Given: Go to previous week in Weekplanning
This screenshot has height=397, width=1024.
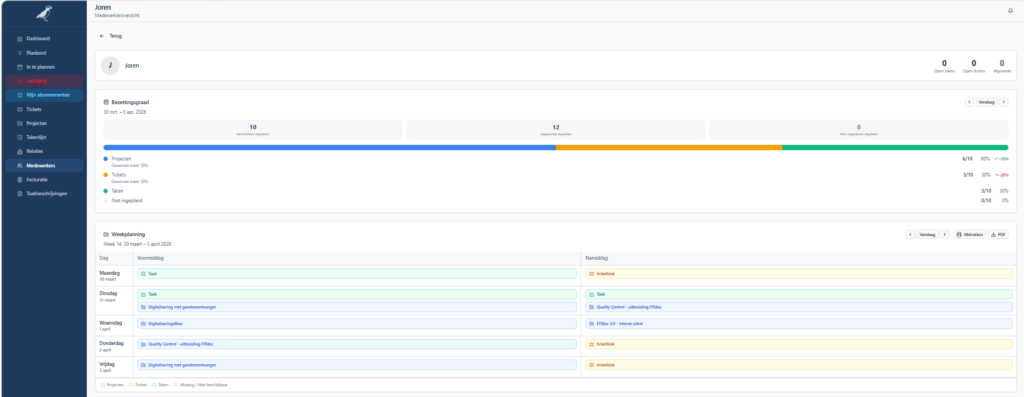Looking at the screenshot, I should (x=910, y=234).
